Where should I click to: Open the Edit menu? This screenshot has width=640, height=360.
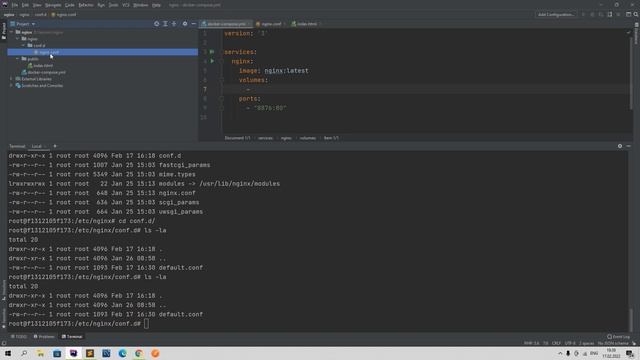25,5
